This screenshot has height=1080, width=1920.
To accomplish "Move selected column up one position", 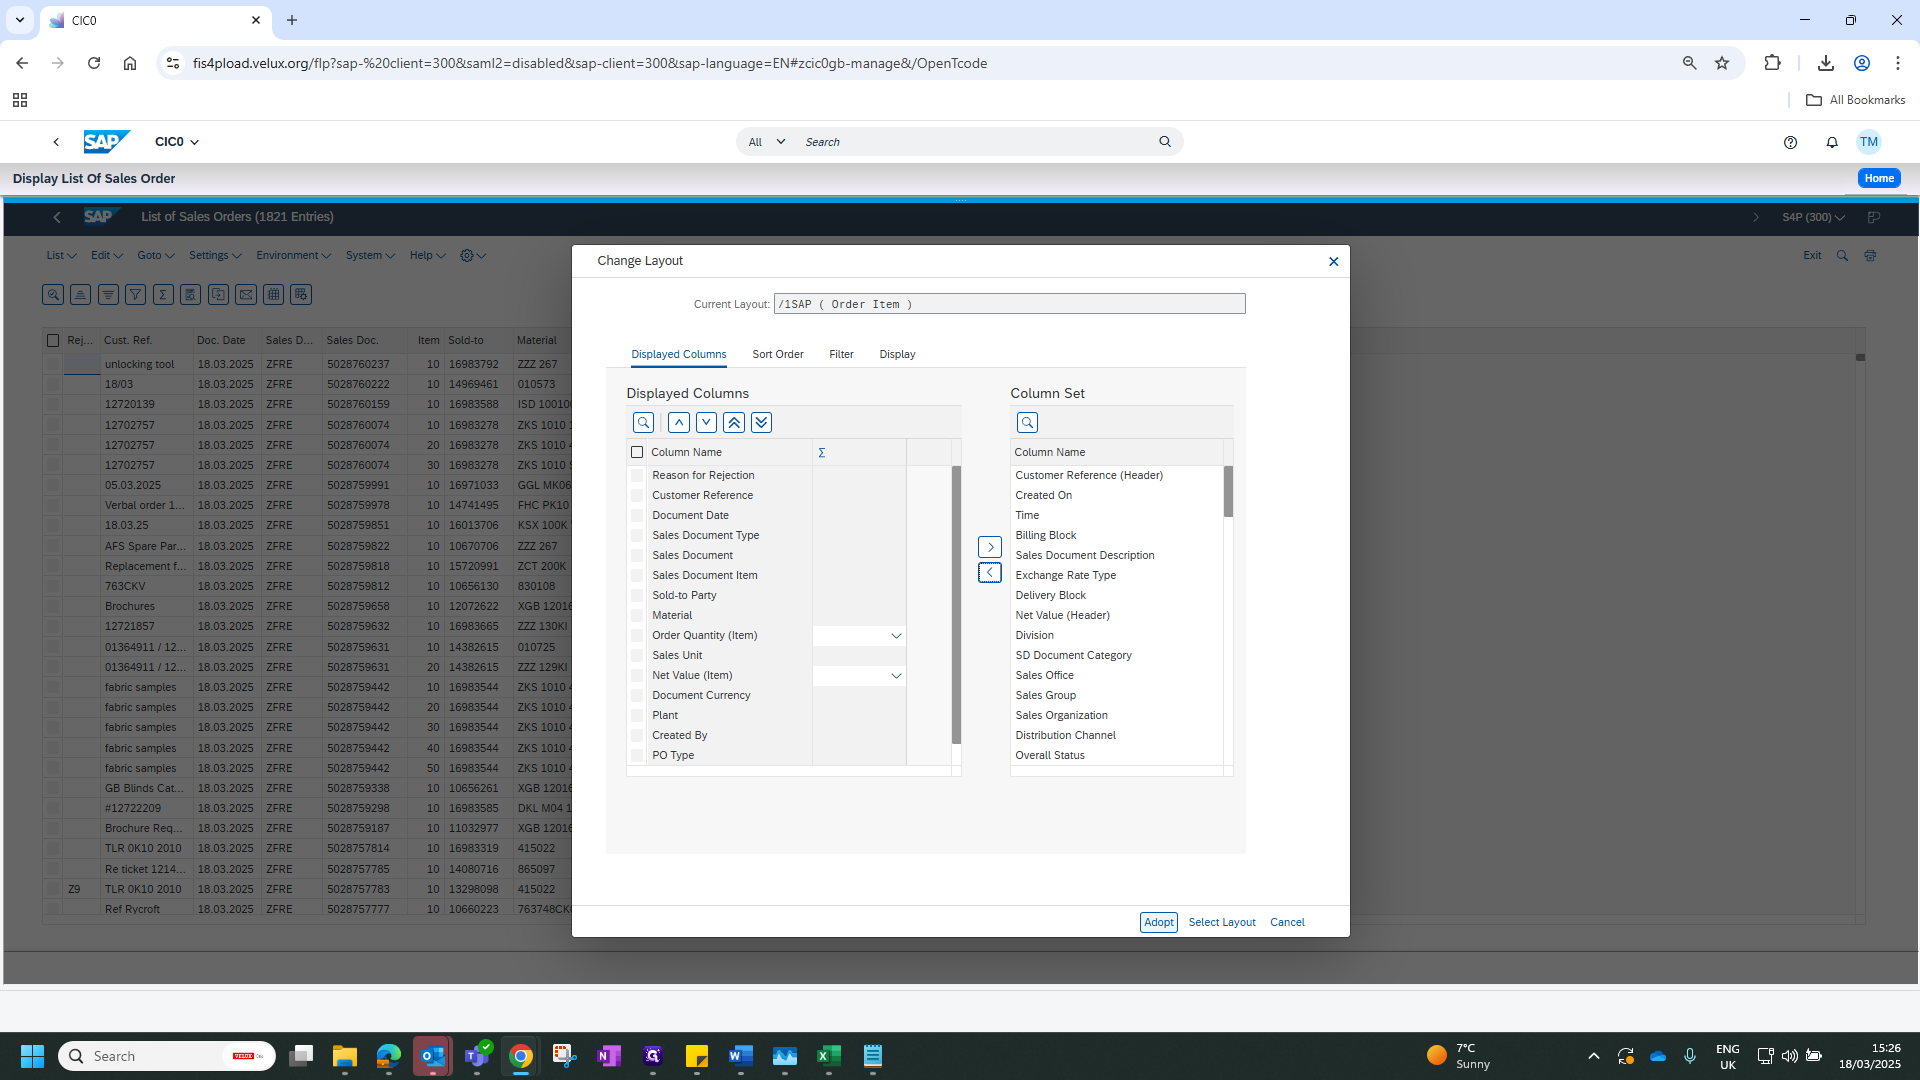I will [679, 423].
